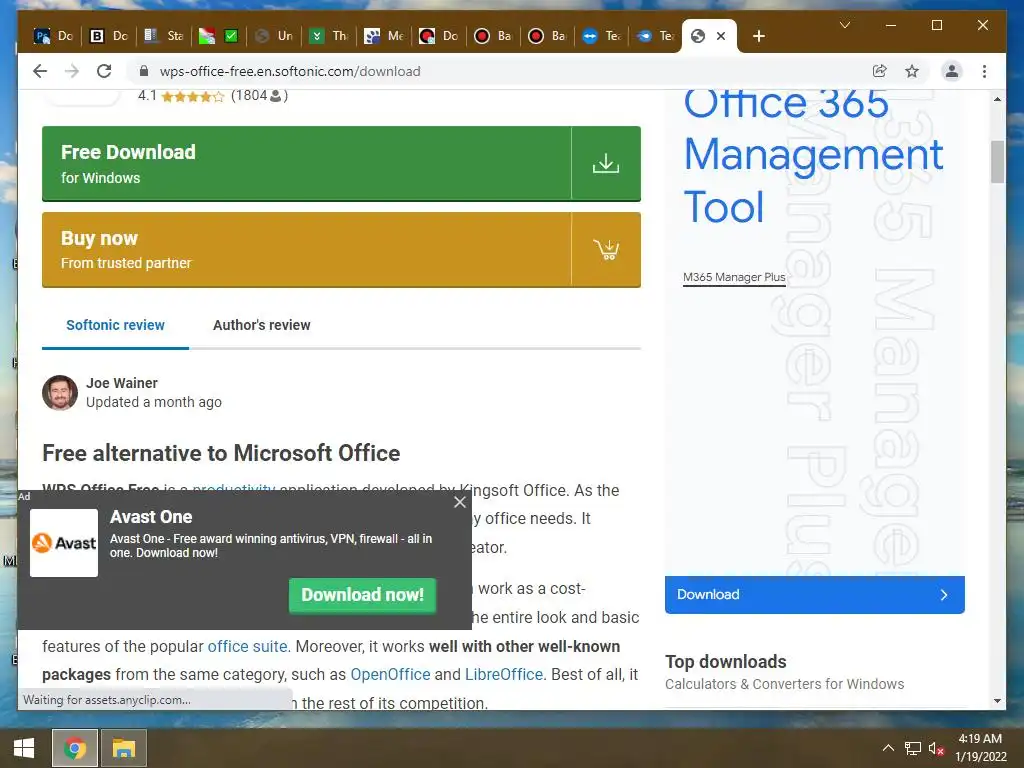Open Office 365 Management Tool ad title
Image resolution: width=1024 pixels, height=768 pixels.
(x=813, y=157)
